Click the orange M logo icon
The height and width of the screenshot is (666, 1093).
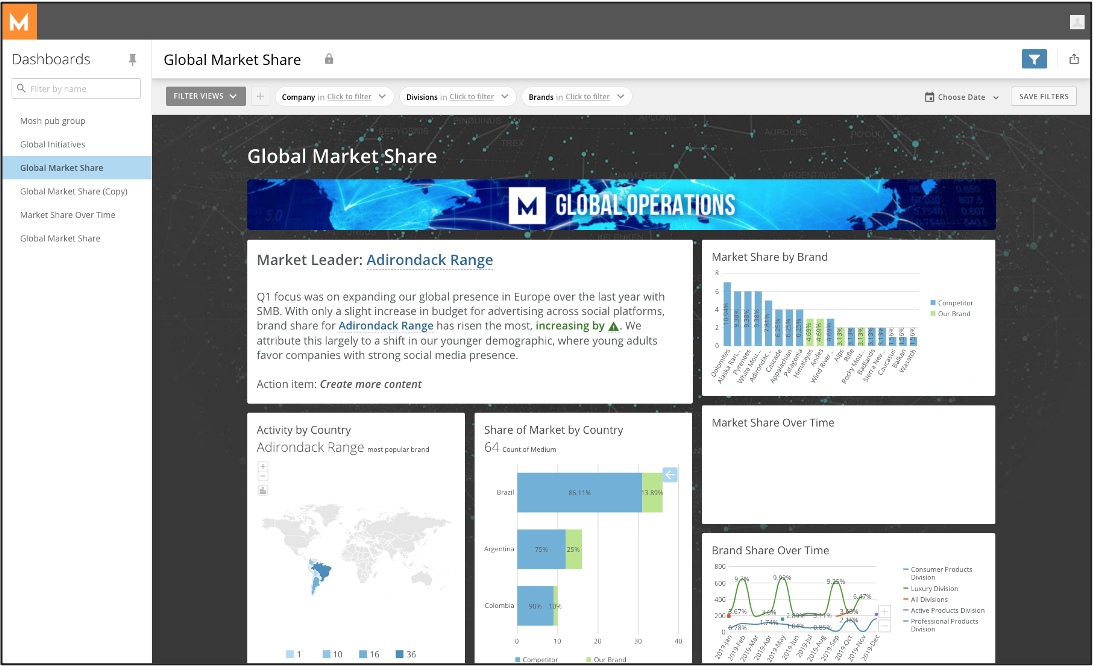point(20,22)
